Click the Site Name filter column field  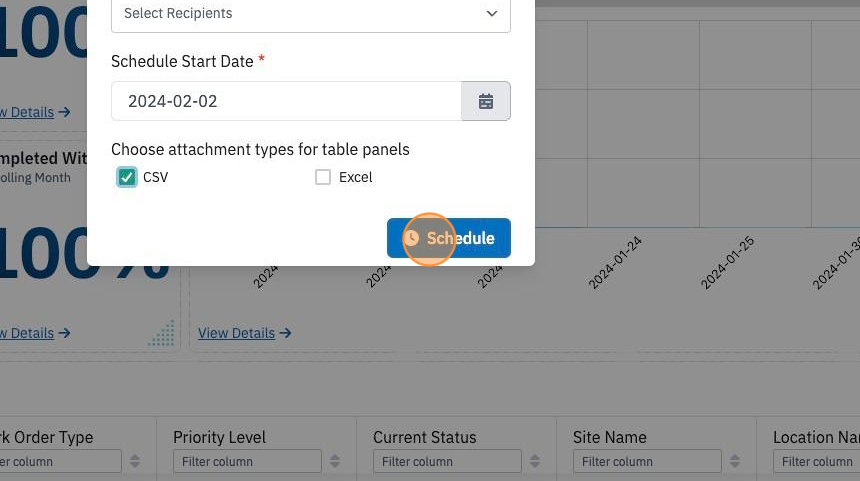point(647,461)
